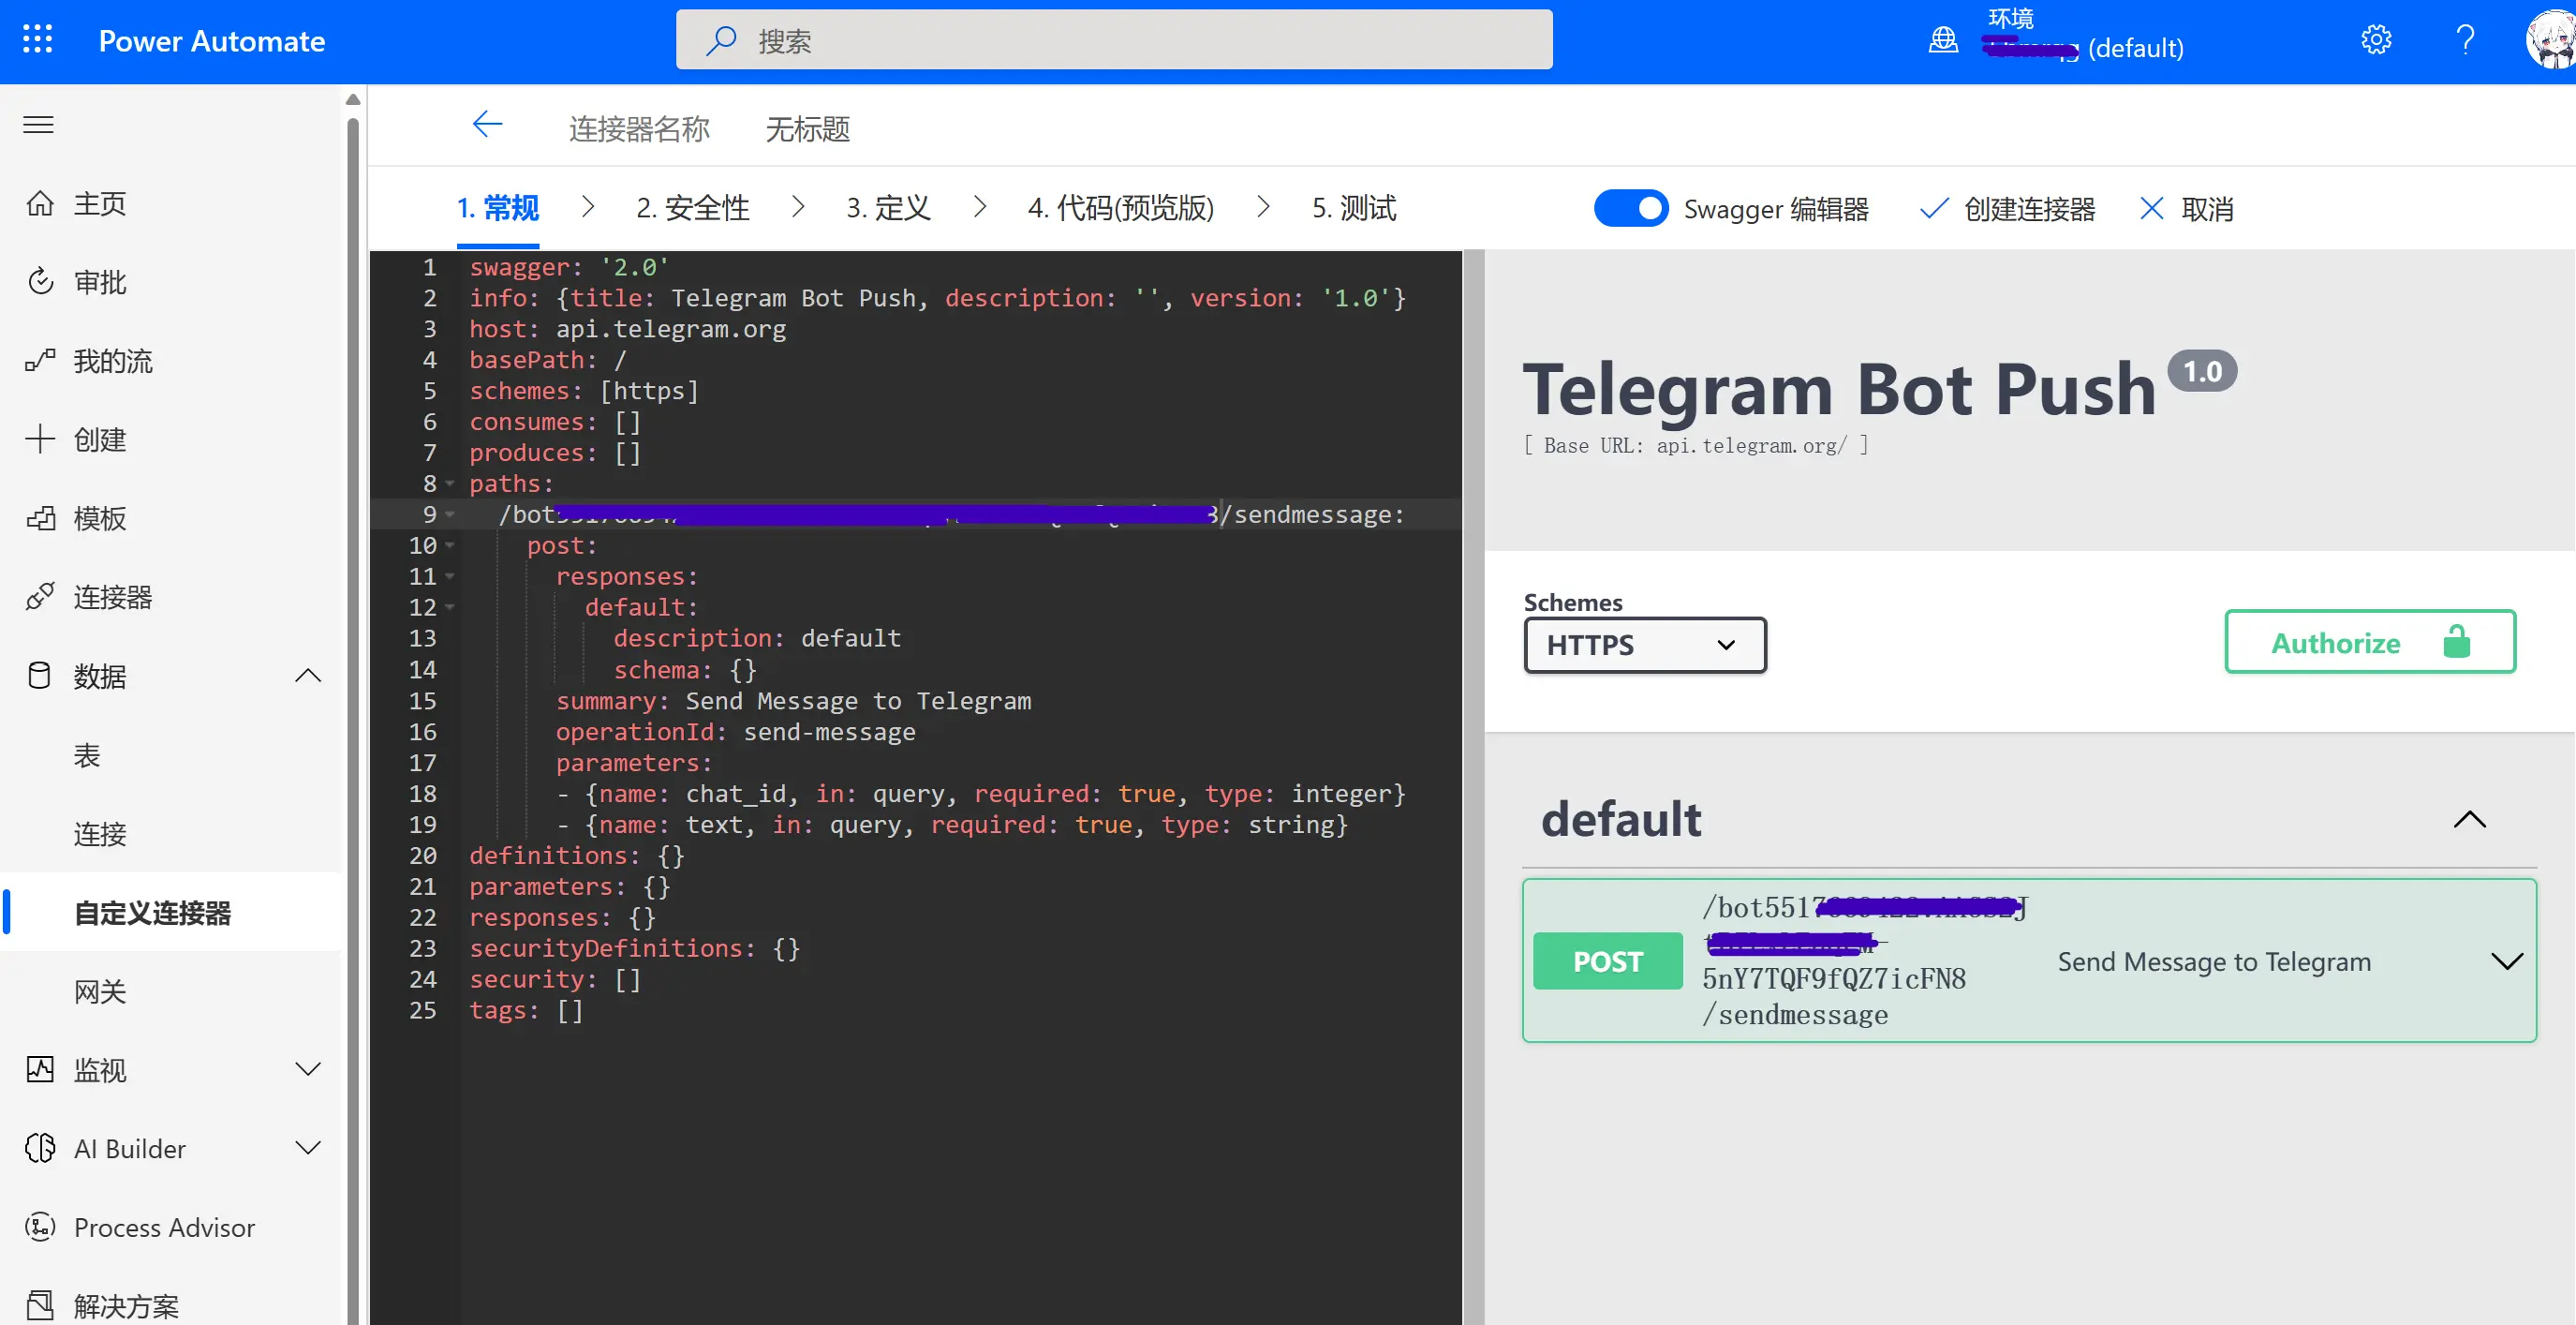The width and height of the screenshot is (2576, 1325).
Task: Click the securityDefinitions: {} line
Action: point(635,948)
